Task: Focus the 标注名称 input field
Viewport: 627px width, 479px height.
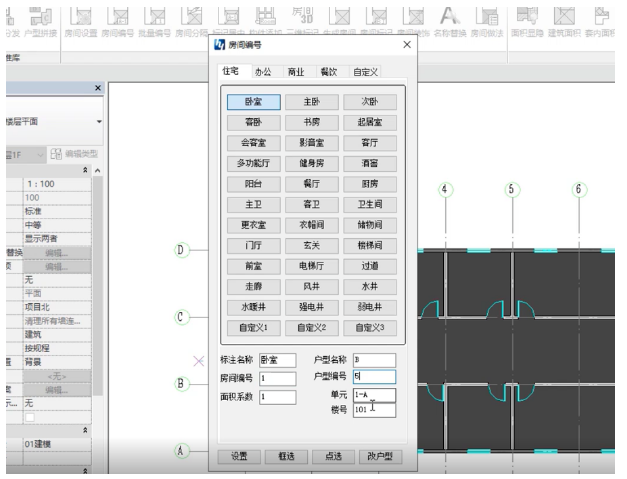Action: 278,360
